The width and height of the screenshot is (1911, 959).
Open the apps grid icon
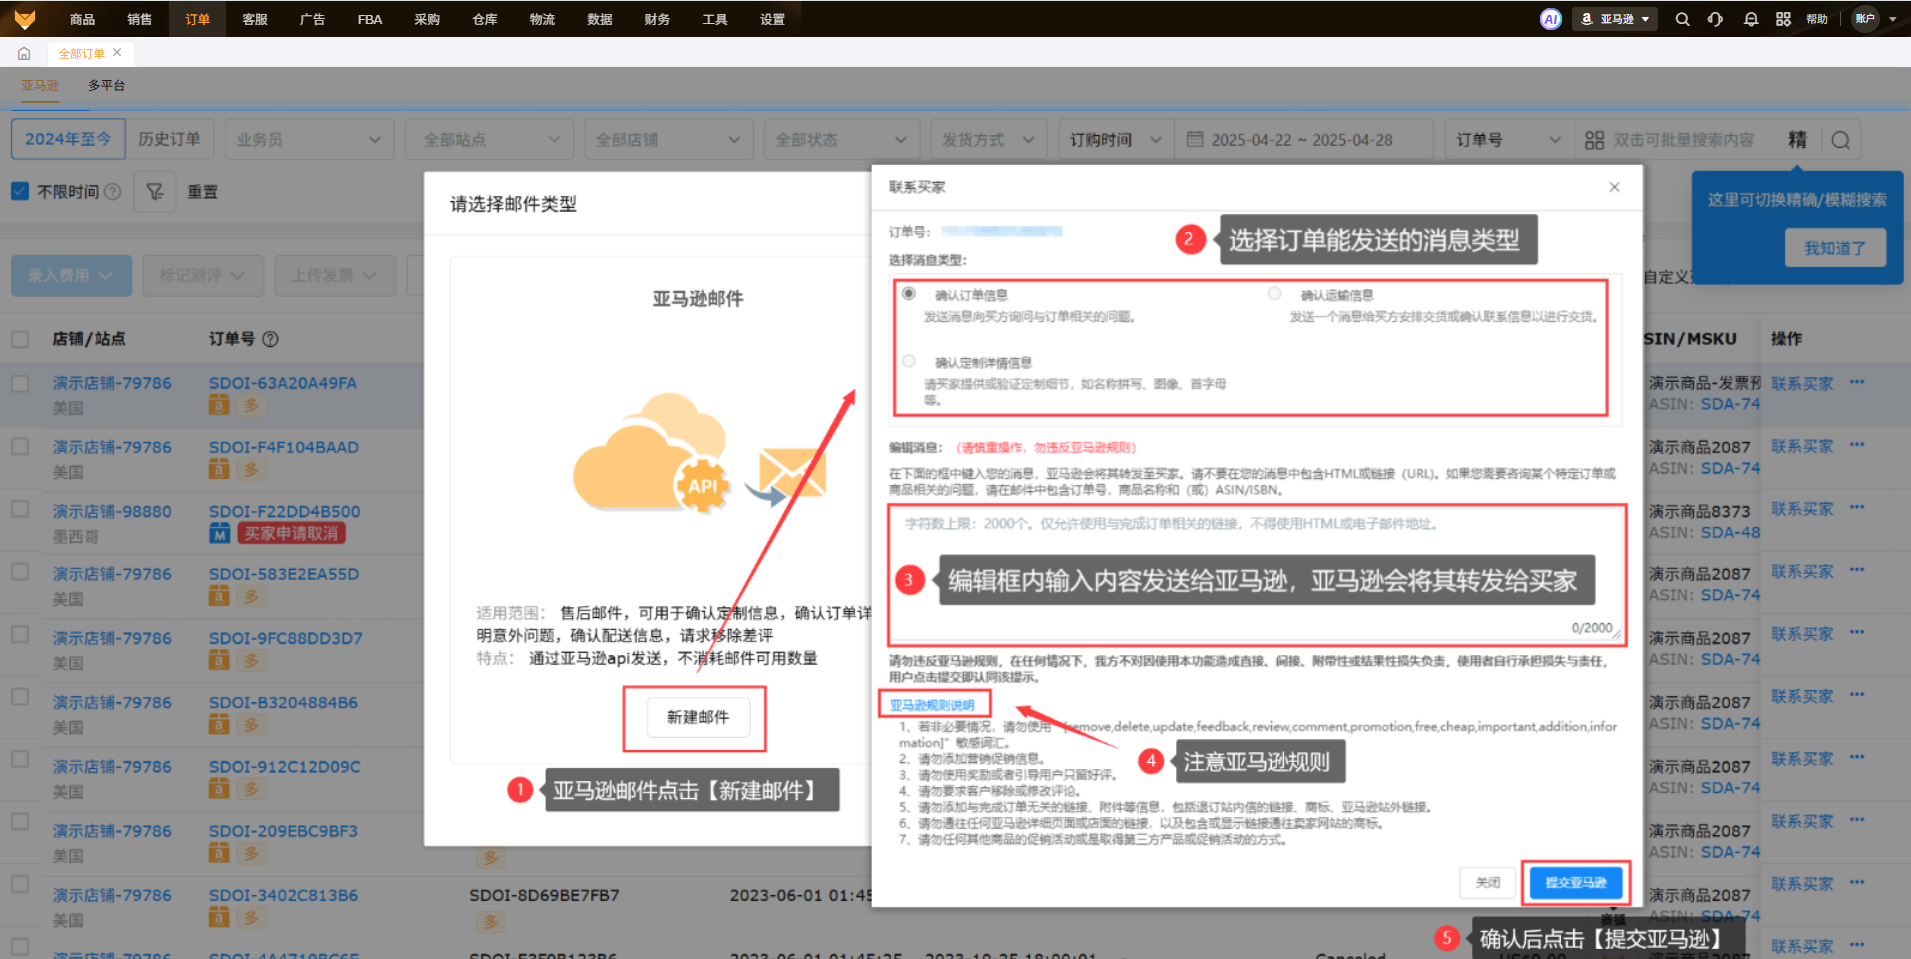coord(1784,19)
